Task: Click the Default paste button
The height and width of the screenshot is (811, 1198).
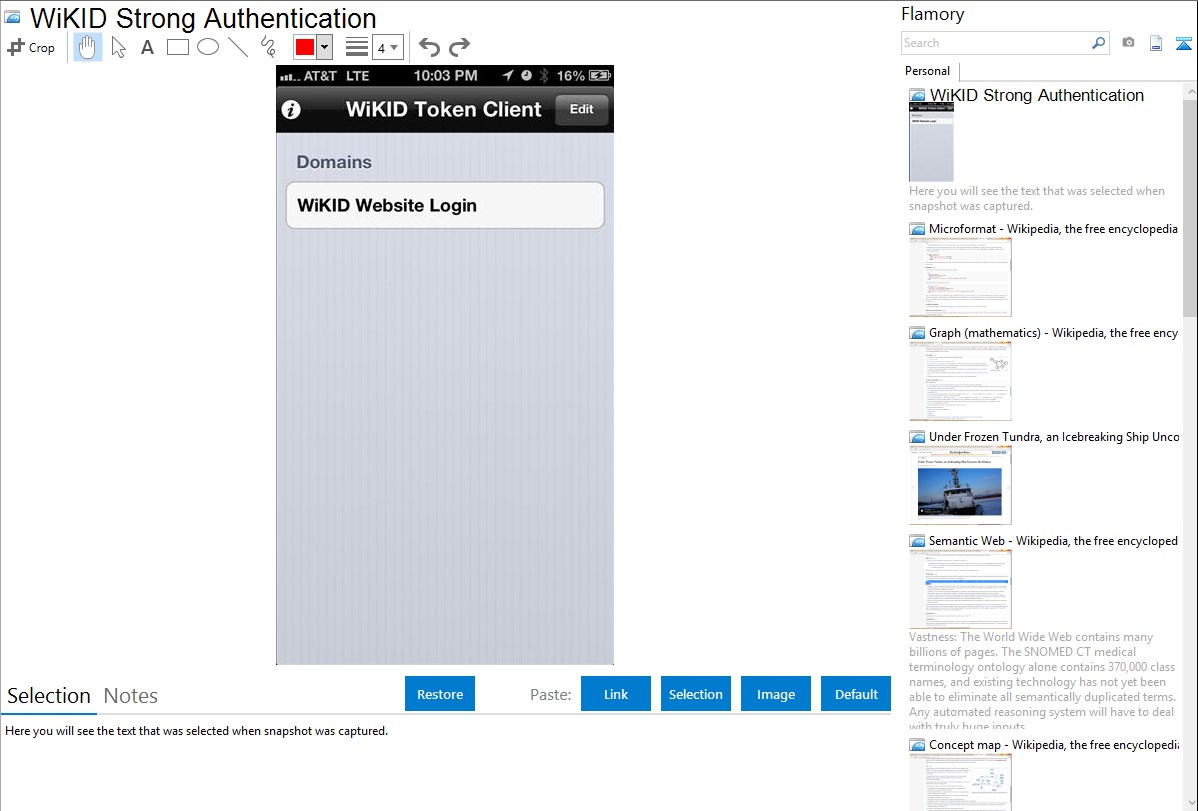Action: tap(856, 694)
